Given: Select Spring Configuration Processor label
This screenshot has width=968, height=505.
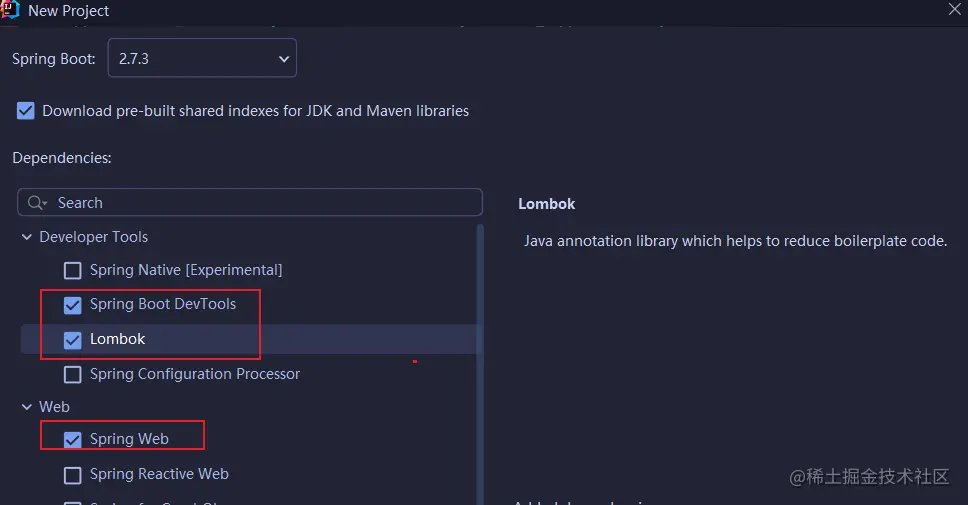Looking at the screenshot, I should pos(195,374).
